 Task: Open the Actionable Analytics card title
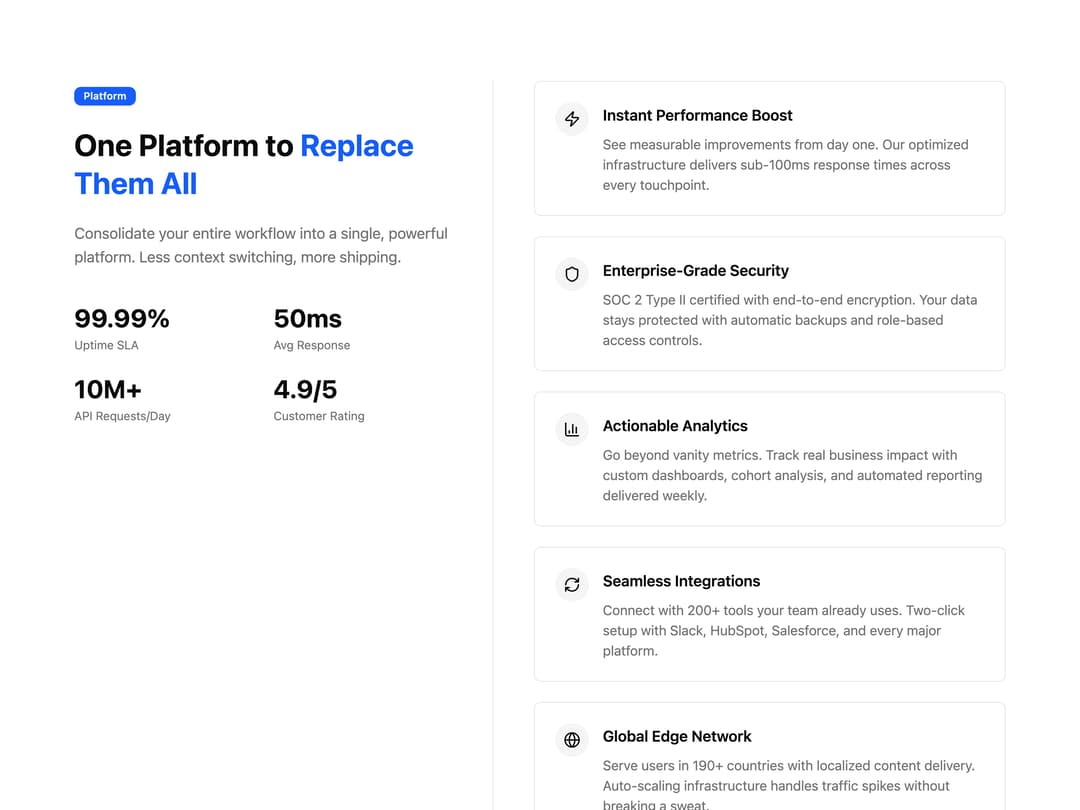coord(674,426)
